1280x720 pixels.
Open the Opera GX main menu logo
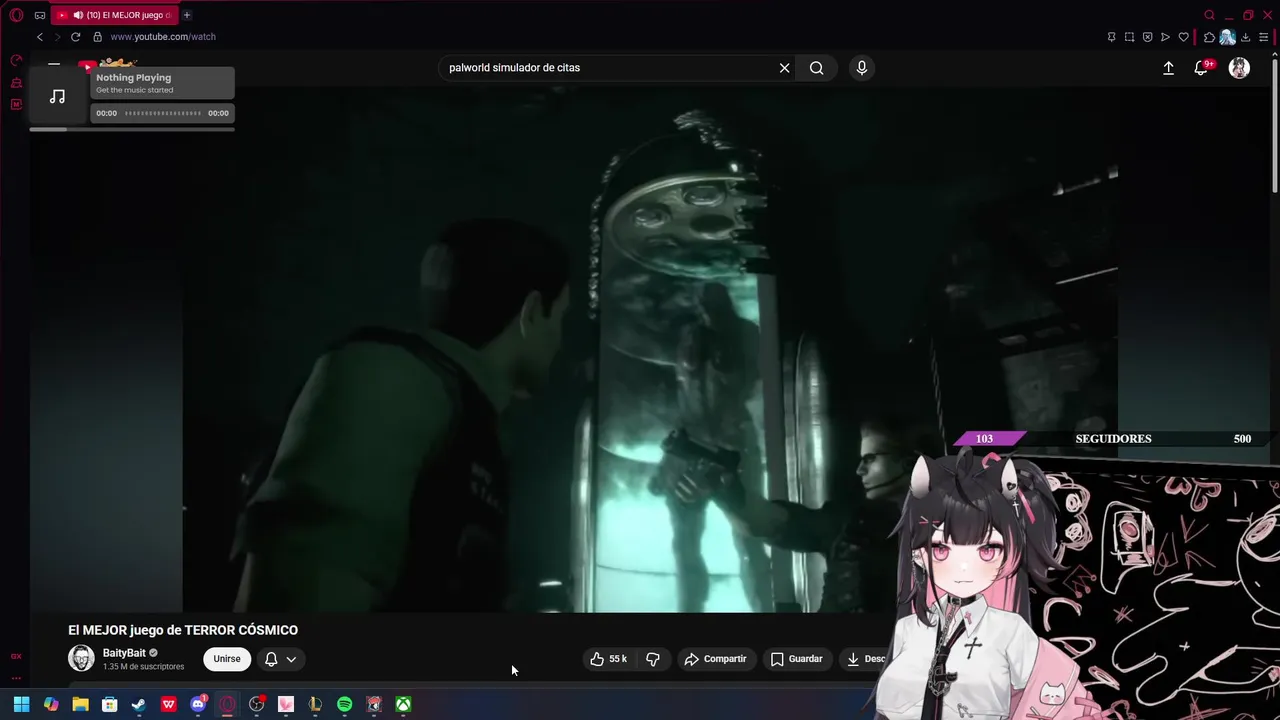pyautogui.click(x=16, y=15)
